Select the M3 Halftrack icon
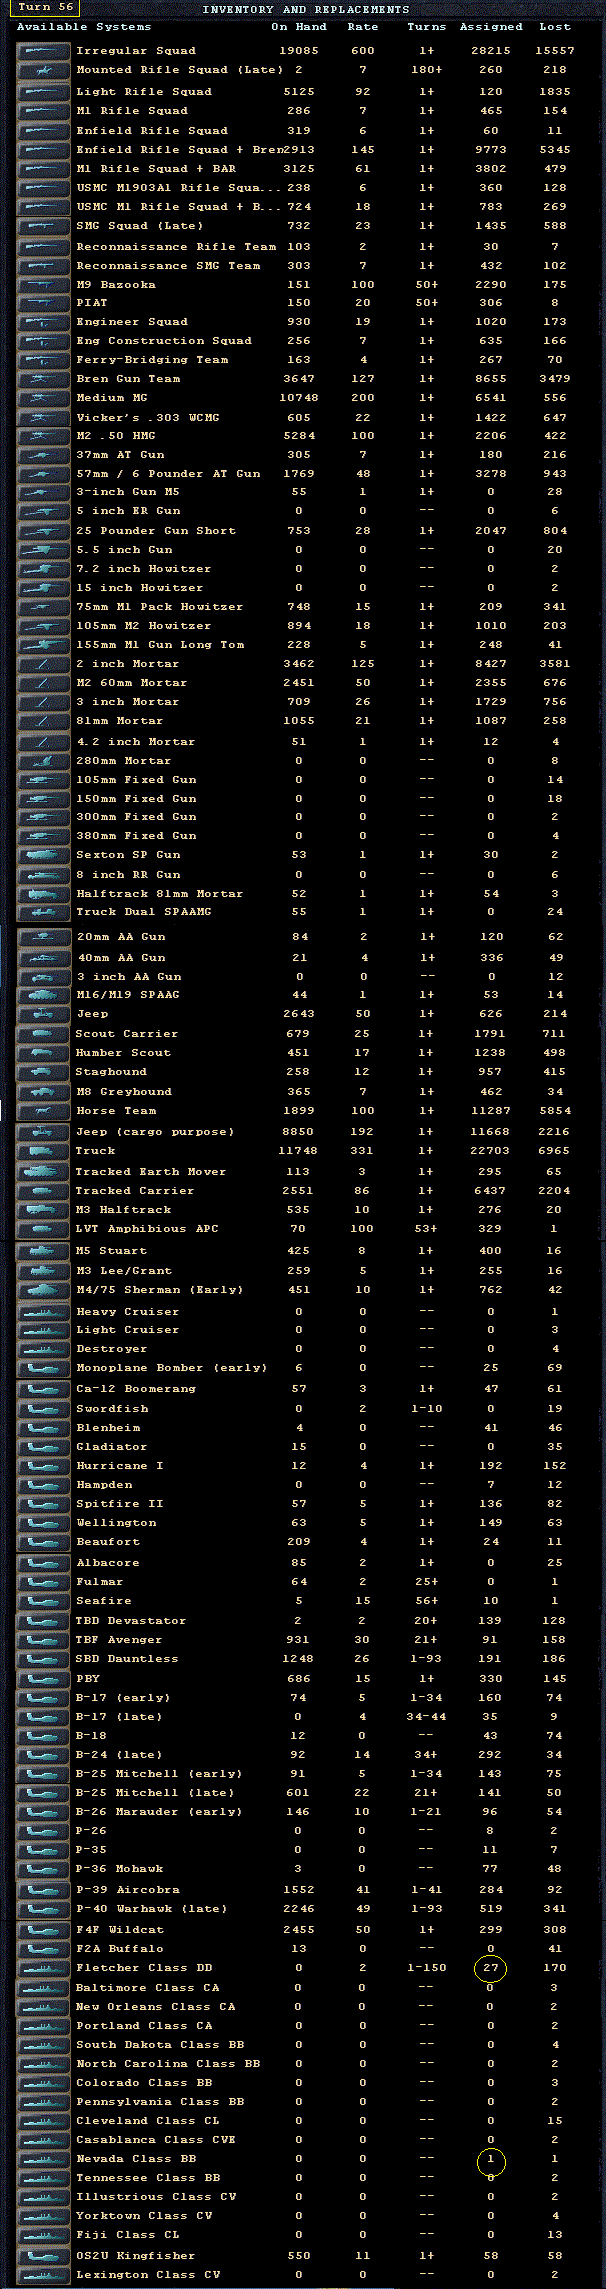606x2289 pixels. point(44,1210)
